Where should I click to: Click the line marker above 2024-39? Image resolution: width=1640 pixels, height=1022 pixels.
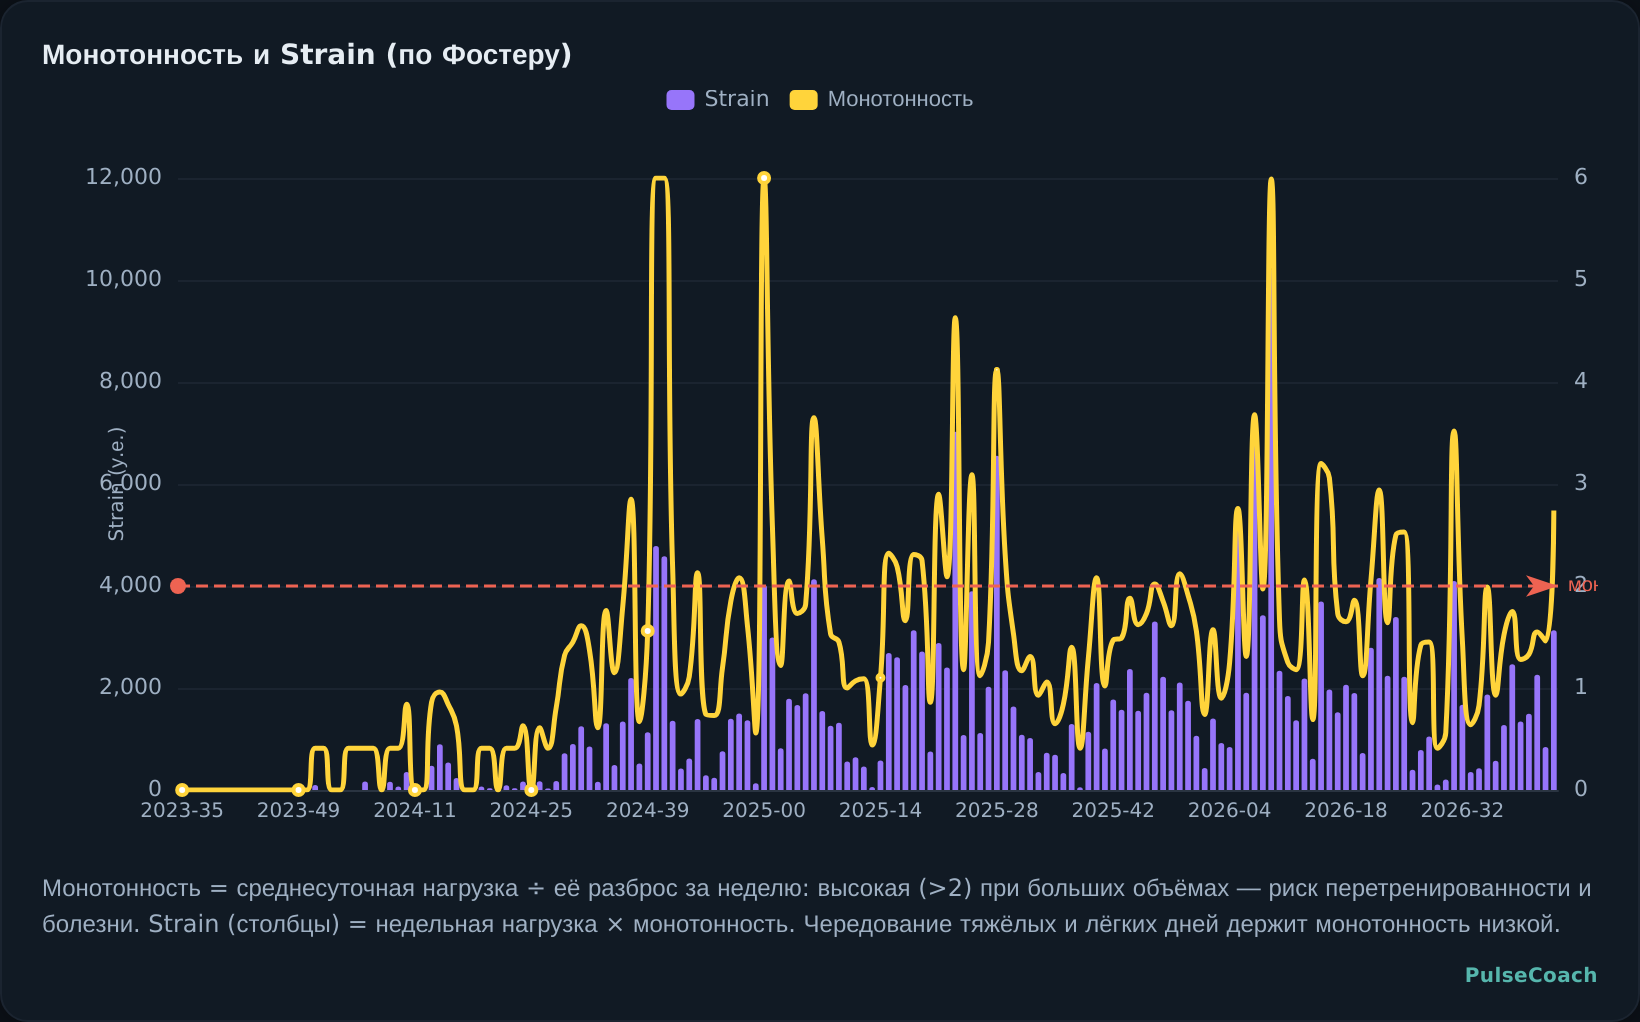647,631
